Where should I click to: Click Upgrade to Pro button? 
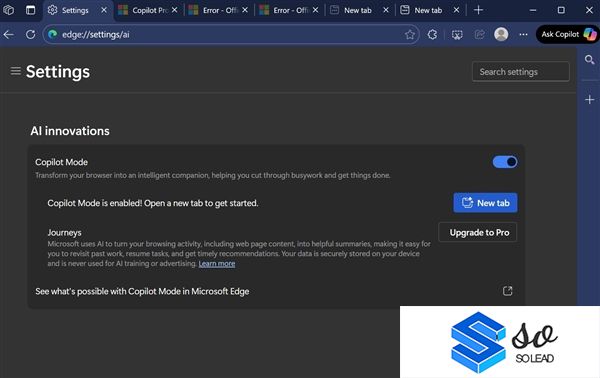point(478,232)
